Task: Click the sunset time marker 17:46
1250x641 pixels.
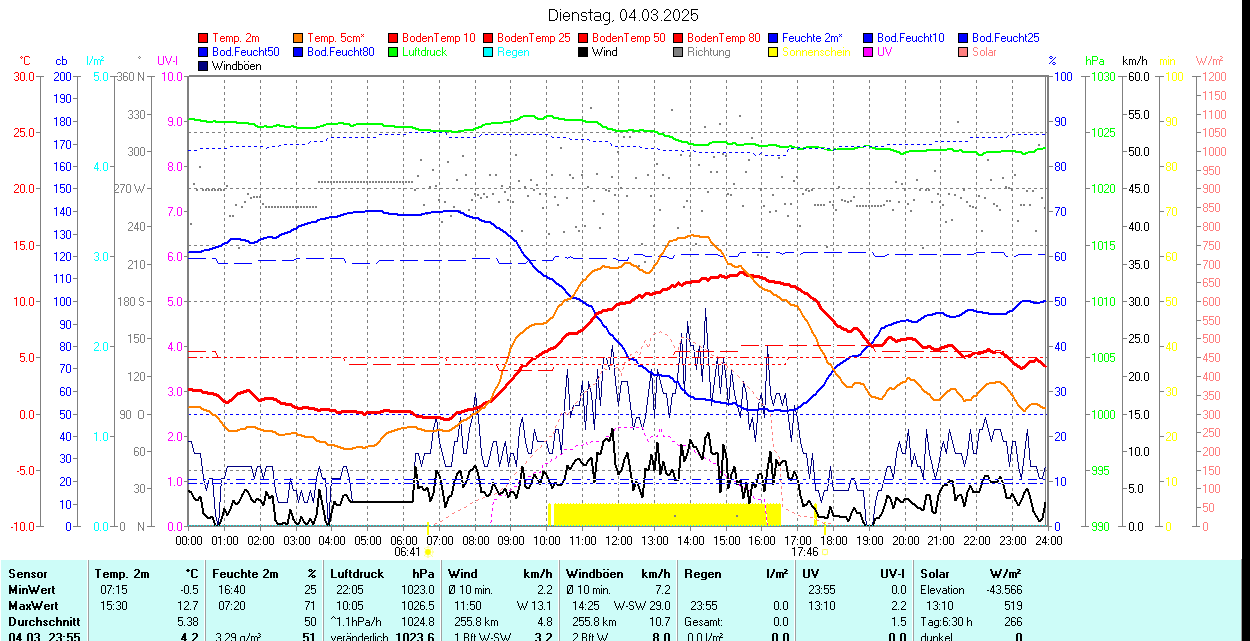Action: pos(804,551)
